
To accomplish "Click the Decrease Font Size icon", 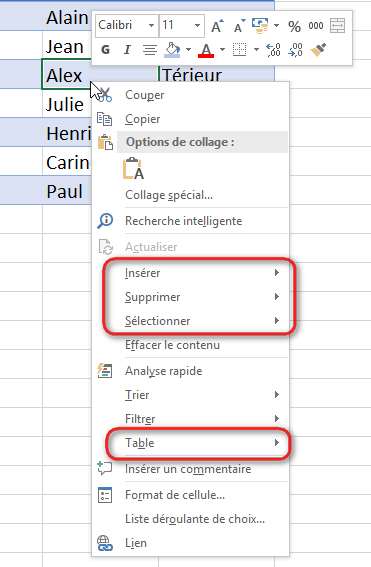I will (x=239, y=26).
